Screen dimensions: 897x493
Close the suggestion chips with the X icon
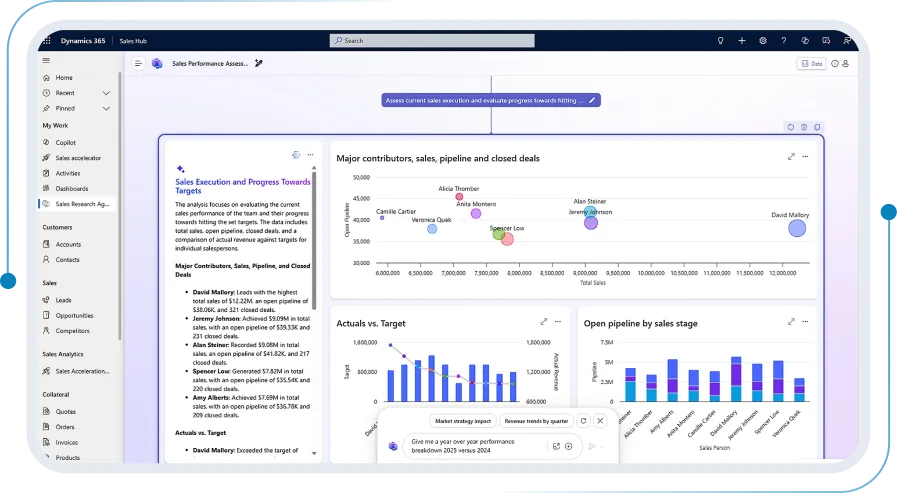click(x=600, y=421)
